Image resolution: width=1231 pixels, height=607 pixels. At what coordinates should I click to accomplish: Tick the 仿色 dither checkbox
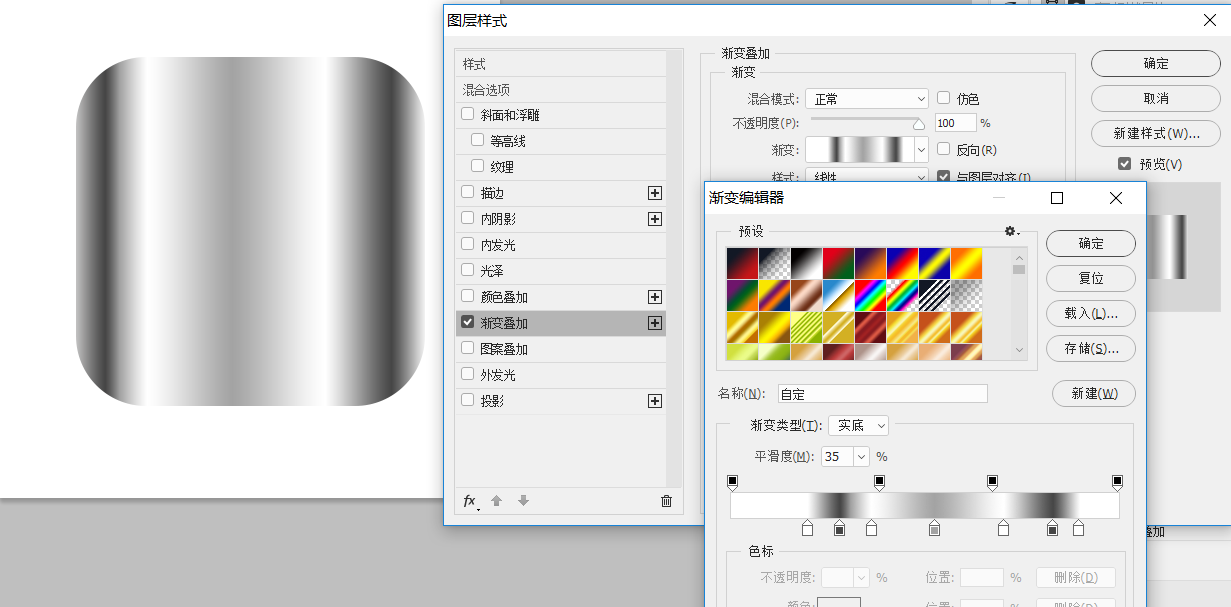tap(943, 98)
